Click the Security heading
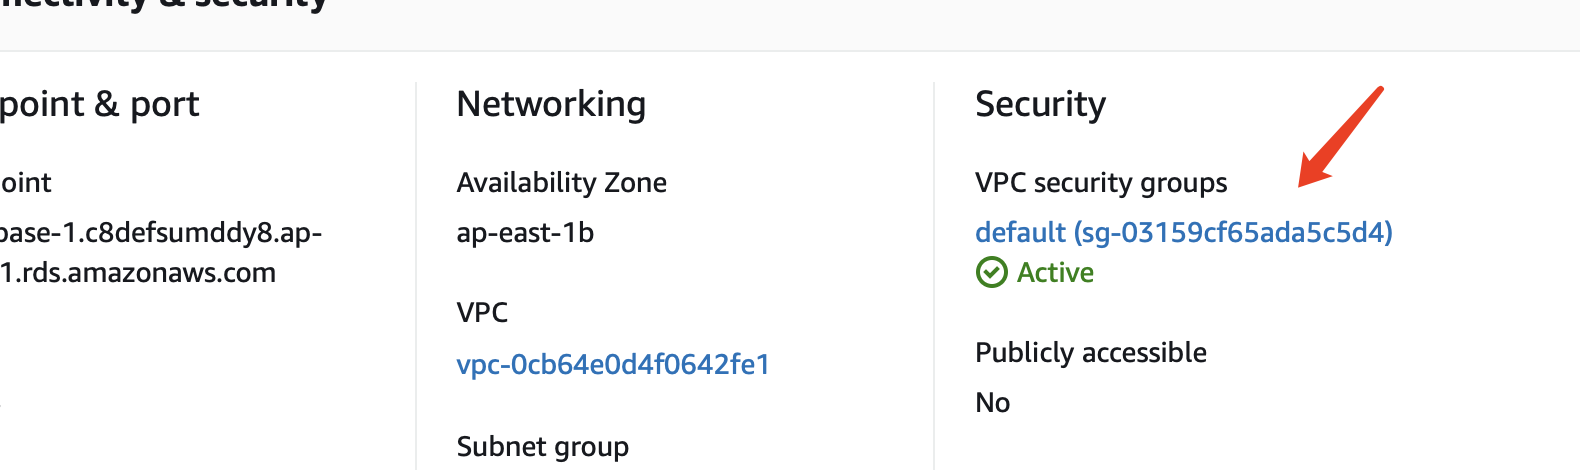 1040,104
